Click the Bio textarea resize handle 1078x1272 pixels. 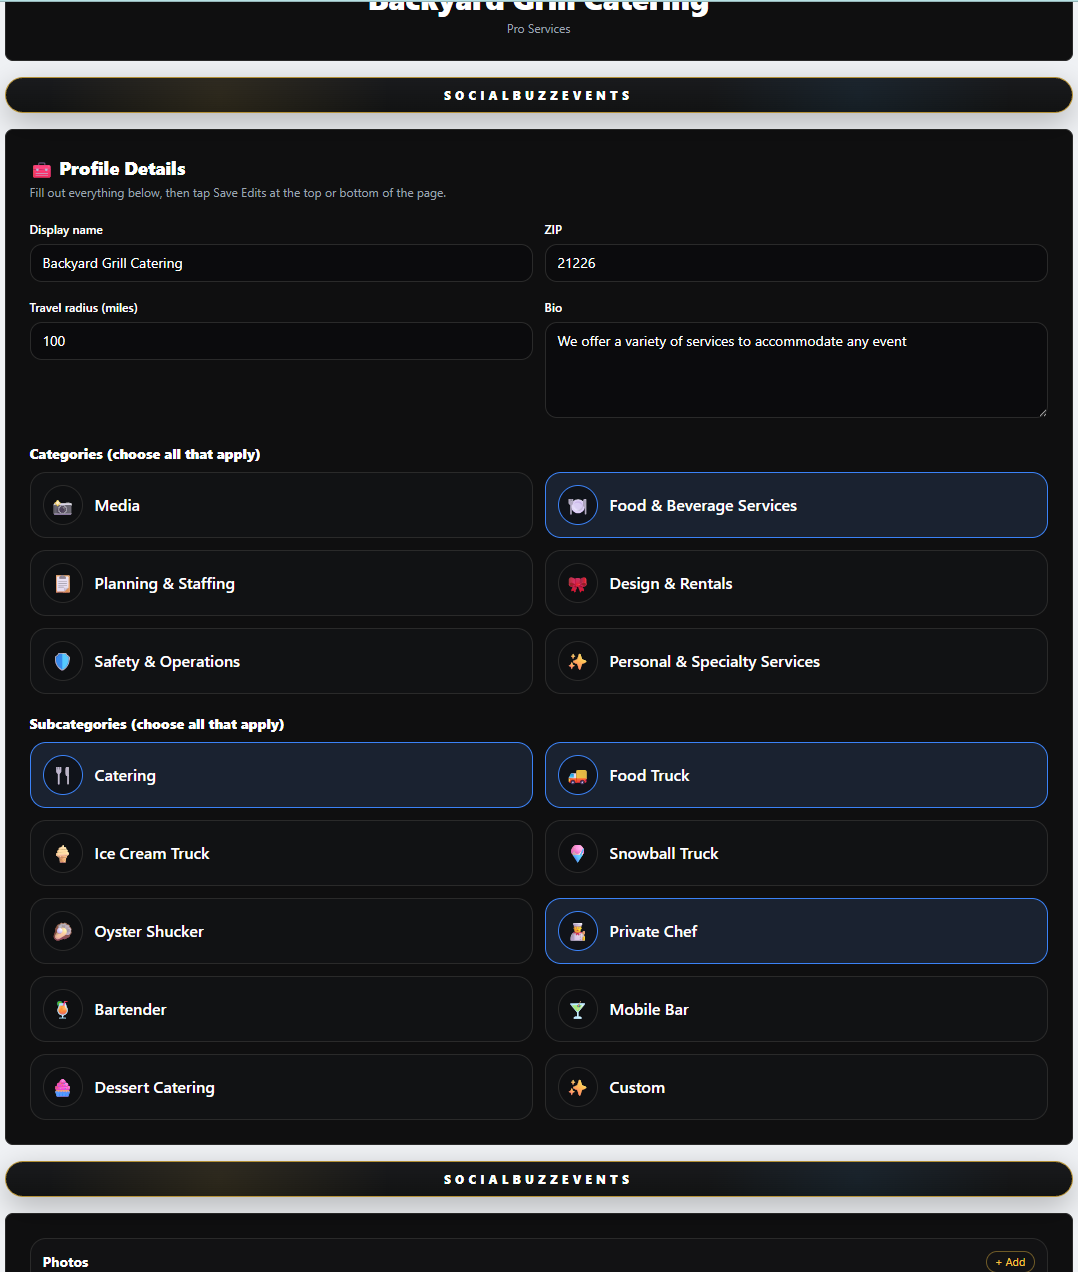coord(1041,411)
